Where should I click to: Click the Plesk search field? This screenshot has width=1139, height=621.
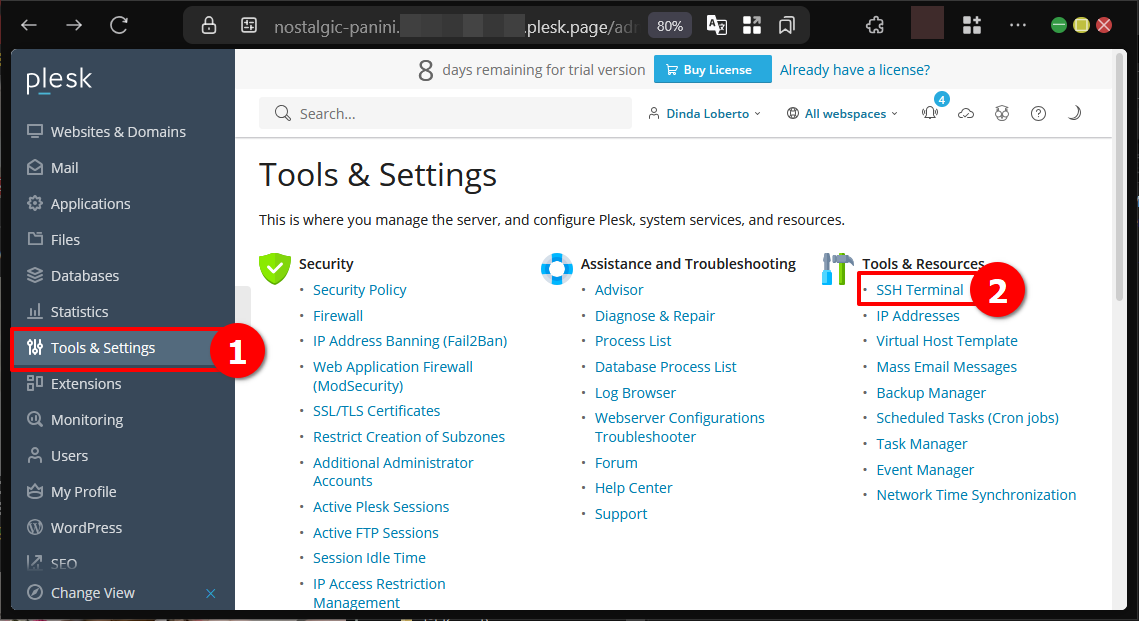[x=445, y=114]
